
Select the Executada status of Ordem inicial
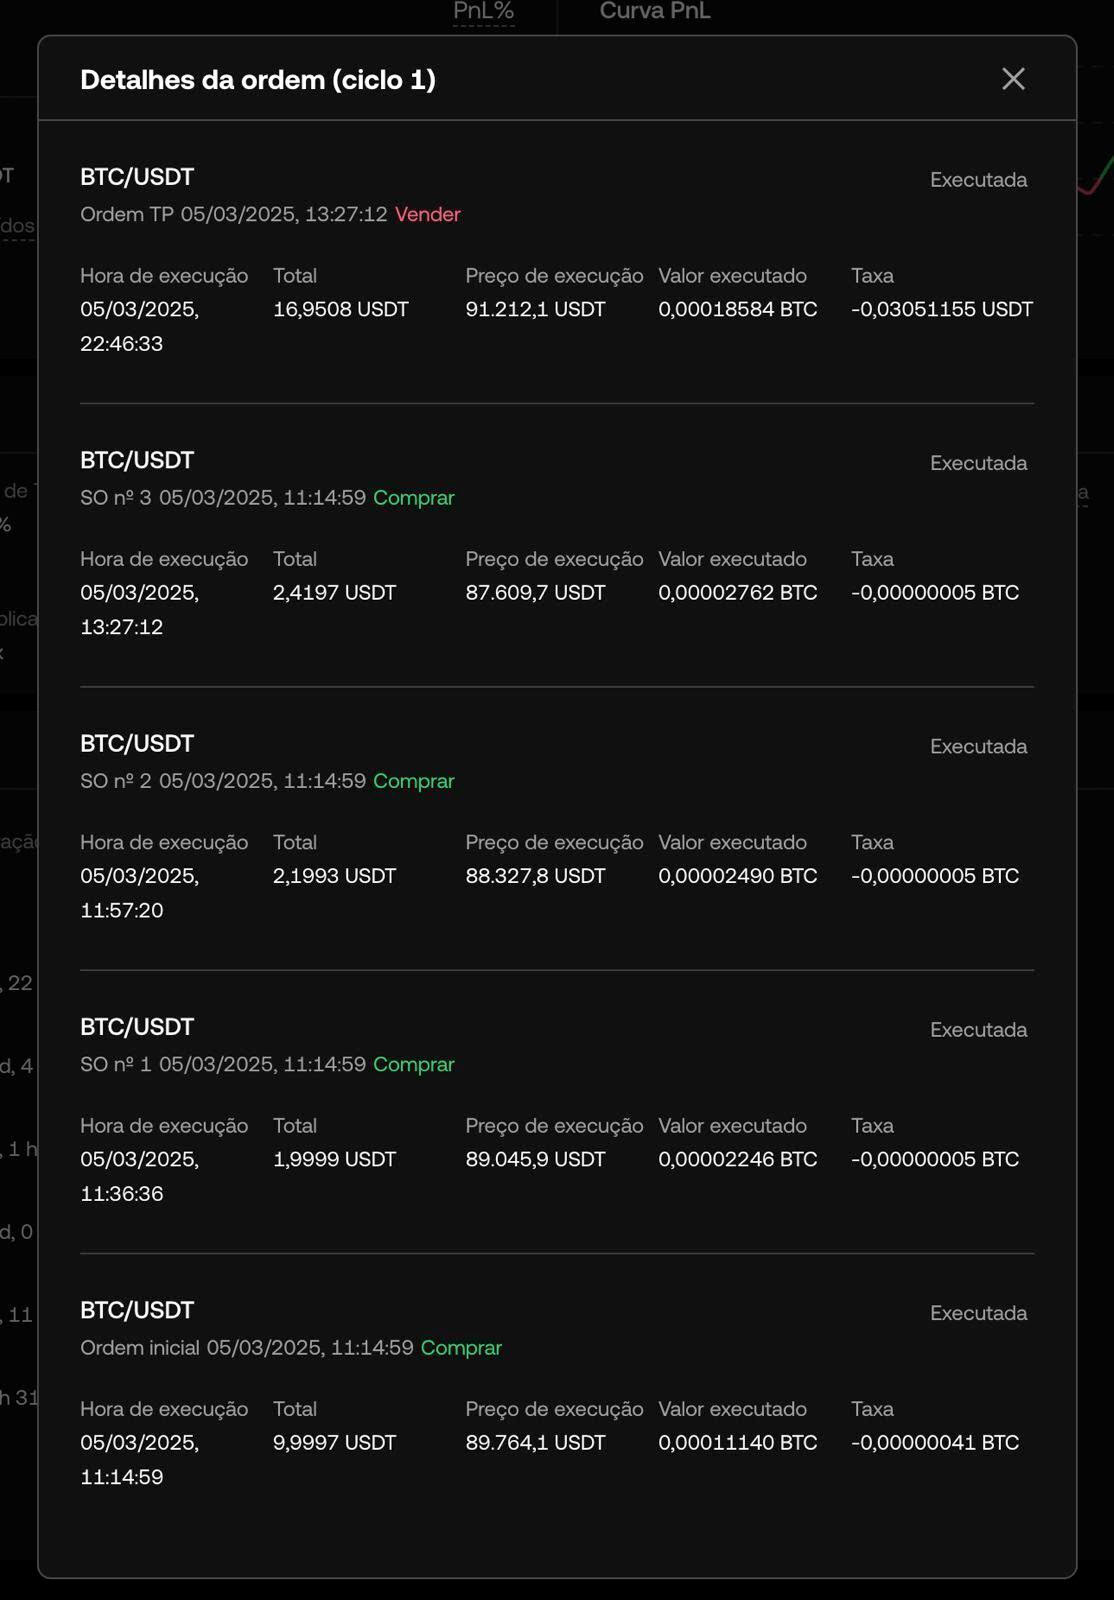978,1313
